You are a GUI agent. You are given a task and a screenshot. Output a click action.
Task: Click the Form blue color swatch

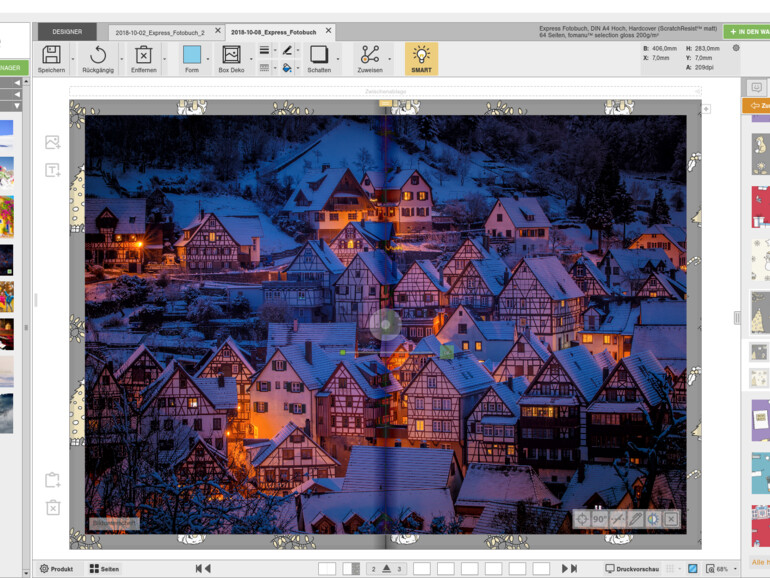coord(192,55)
